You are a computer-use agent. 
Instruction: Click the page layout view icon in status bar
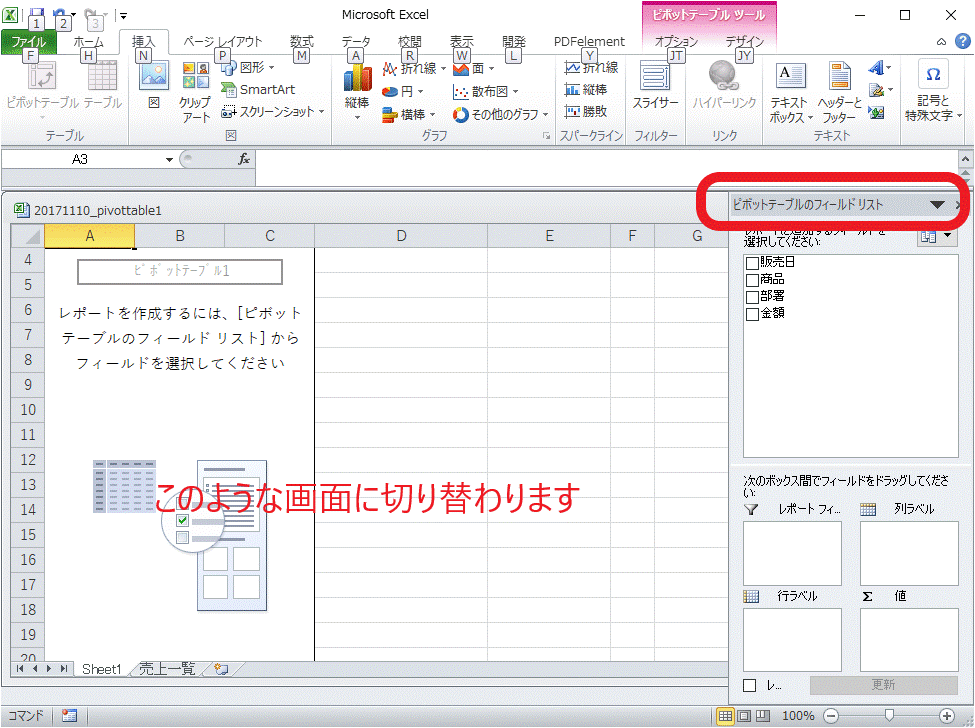click(x=744, y=716)
